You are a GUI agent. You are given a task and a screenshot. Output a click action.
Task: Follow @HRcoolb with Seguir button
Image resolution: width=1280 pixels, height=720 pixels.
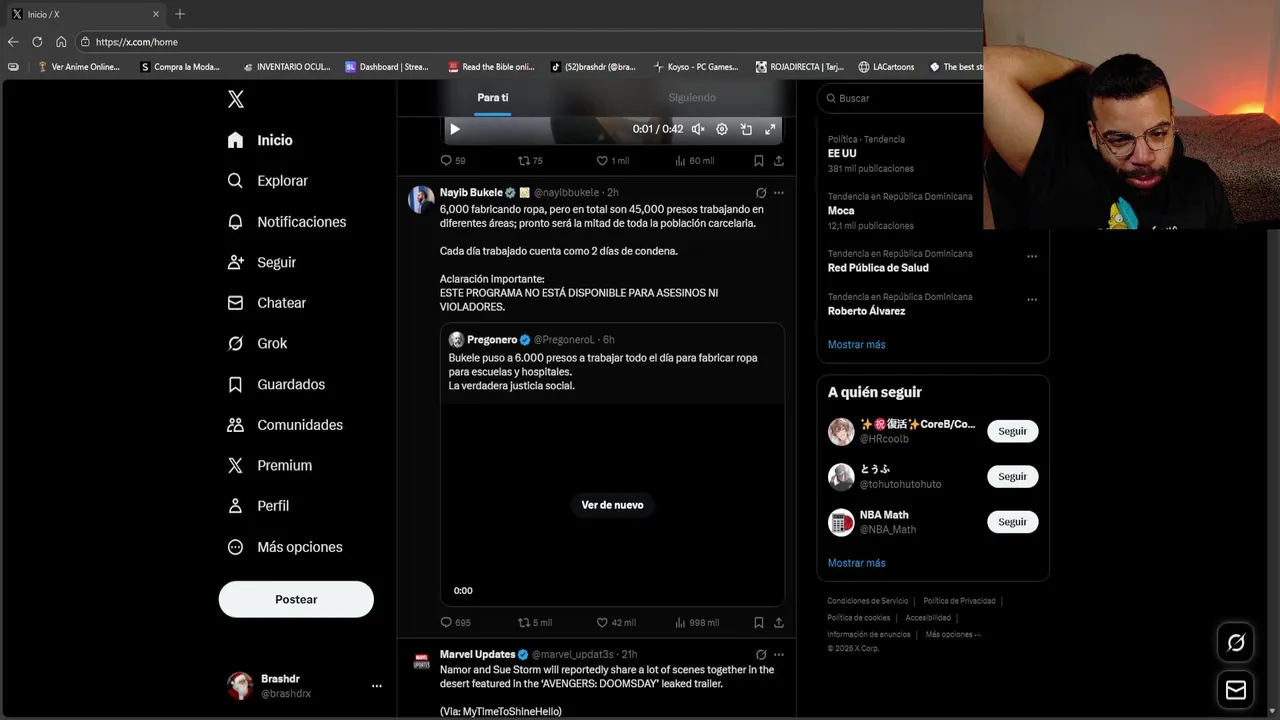click(1012, 431)
